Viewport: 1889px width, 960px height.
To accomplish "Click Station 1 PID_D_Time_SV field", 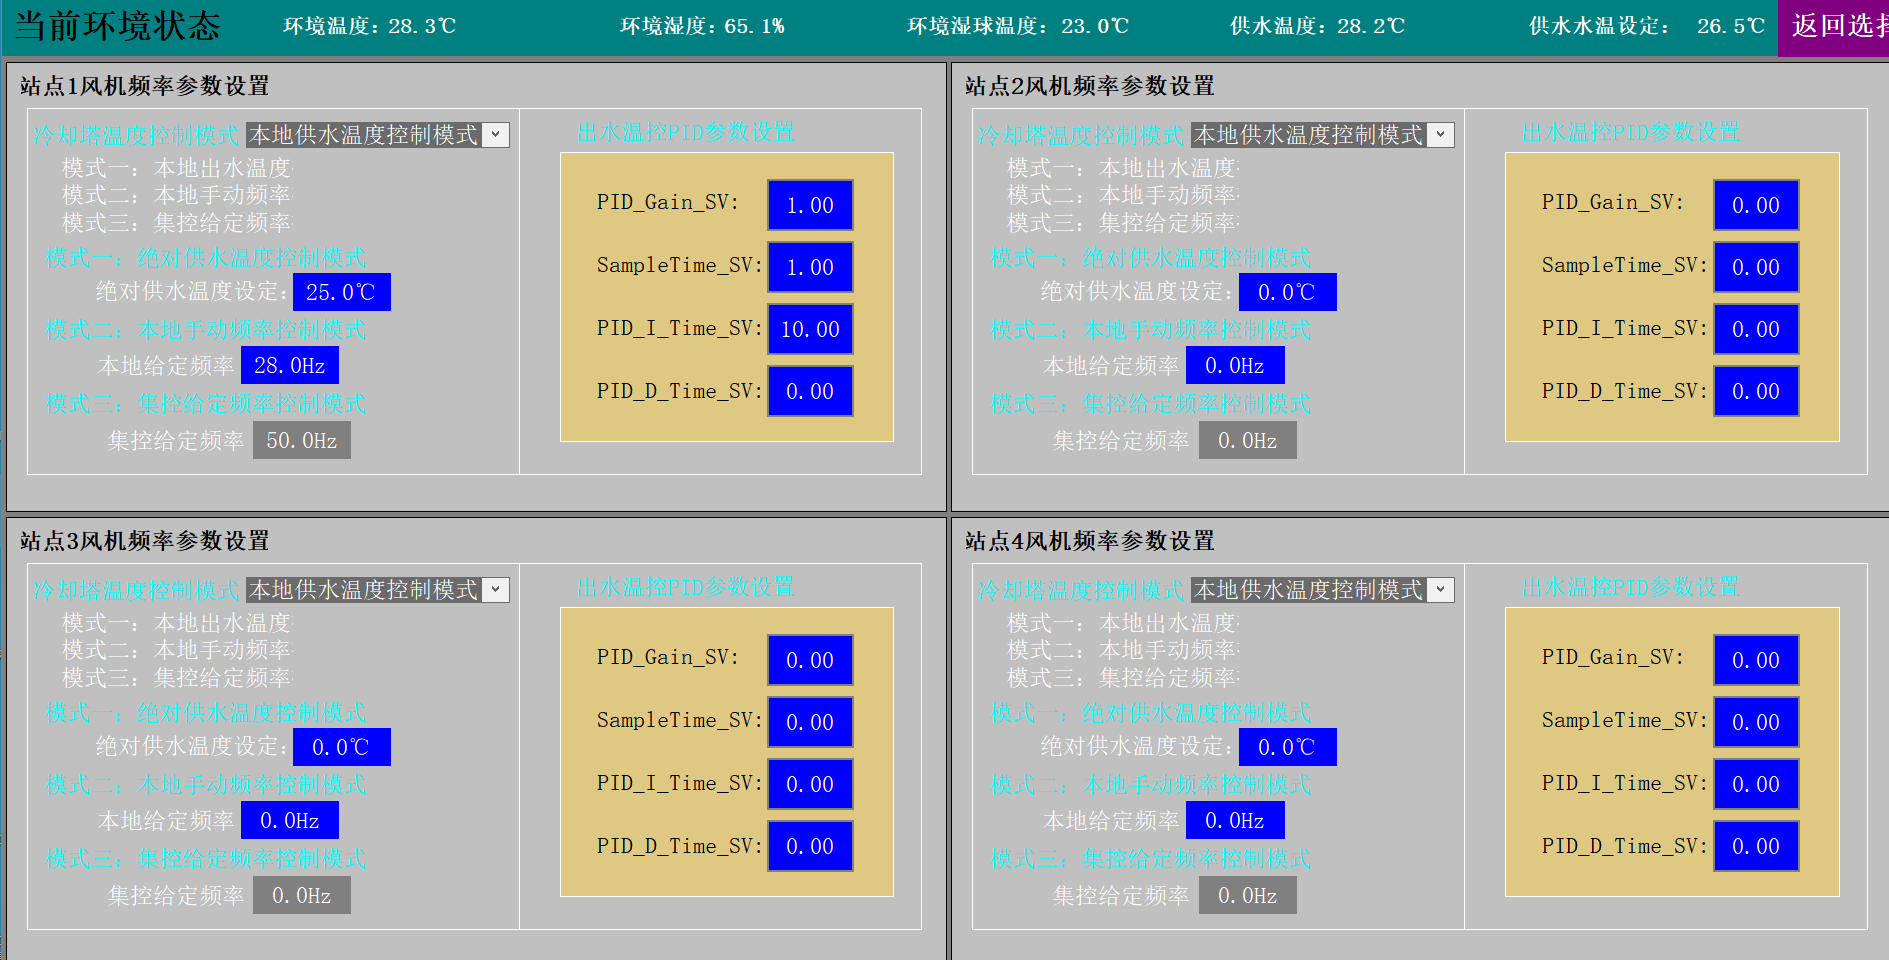I will pos(810,391).
